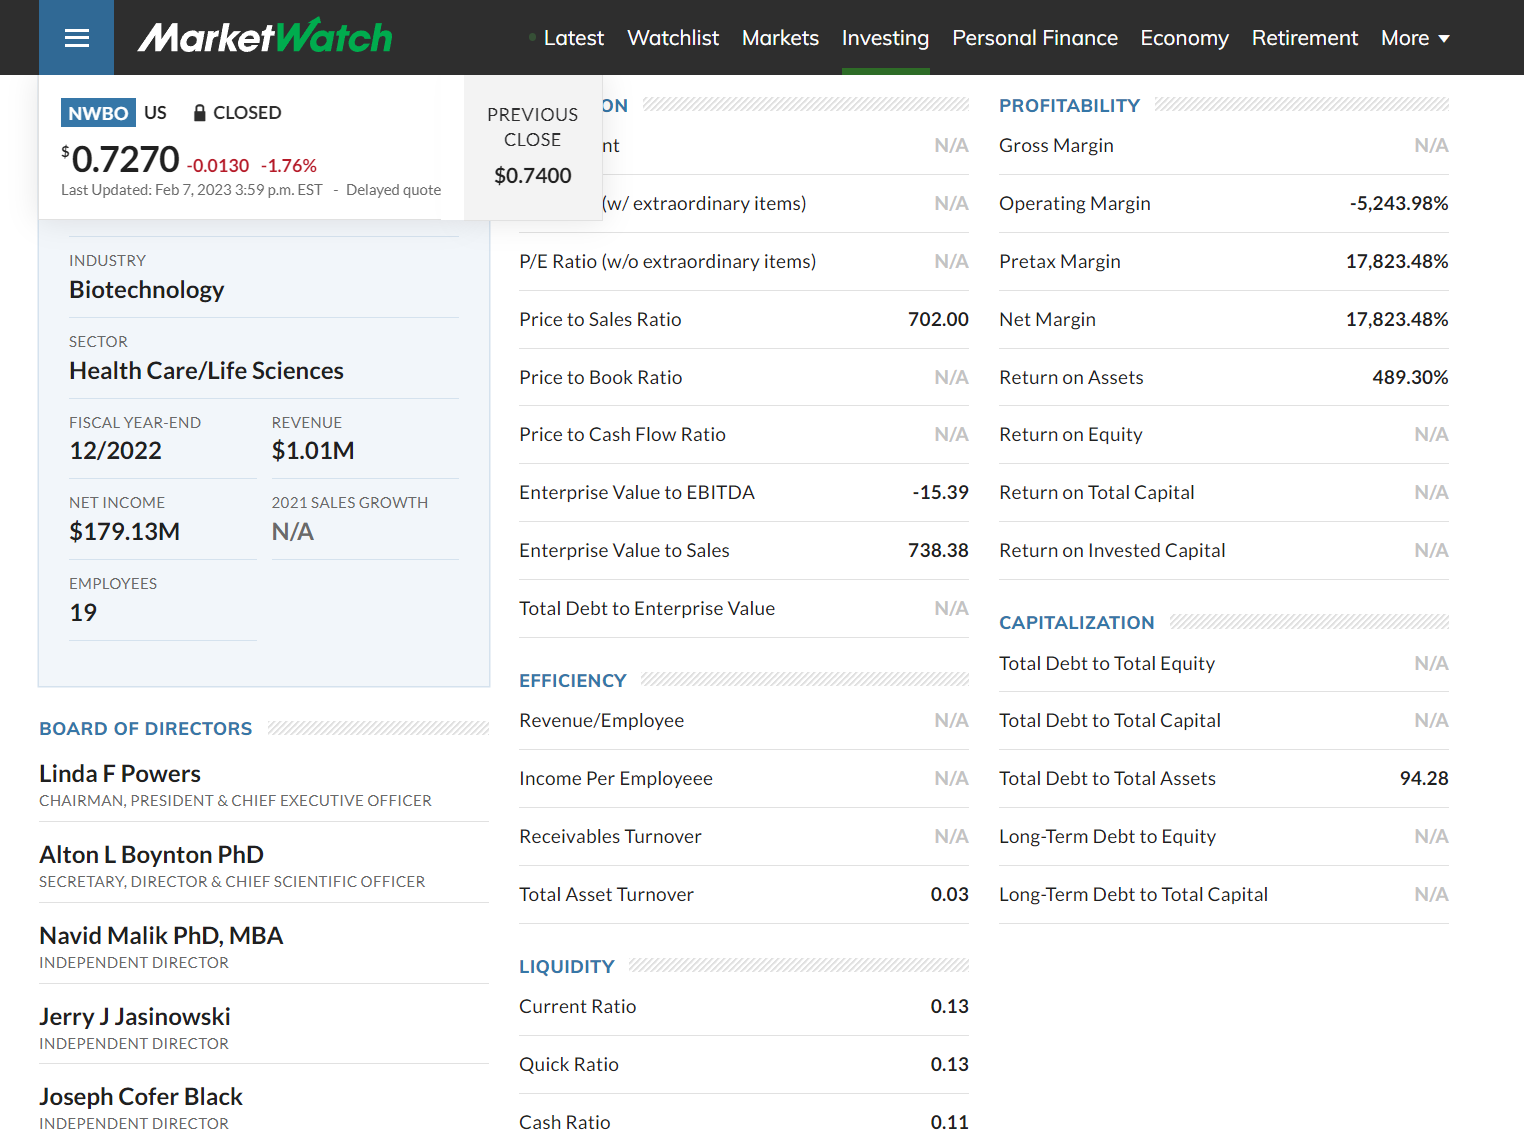Click P/E Ratio (w/o extraordinary items) label
The image size is (1524, 1144).
(x=667, y=262)
